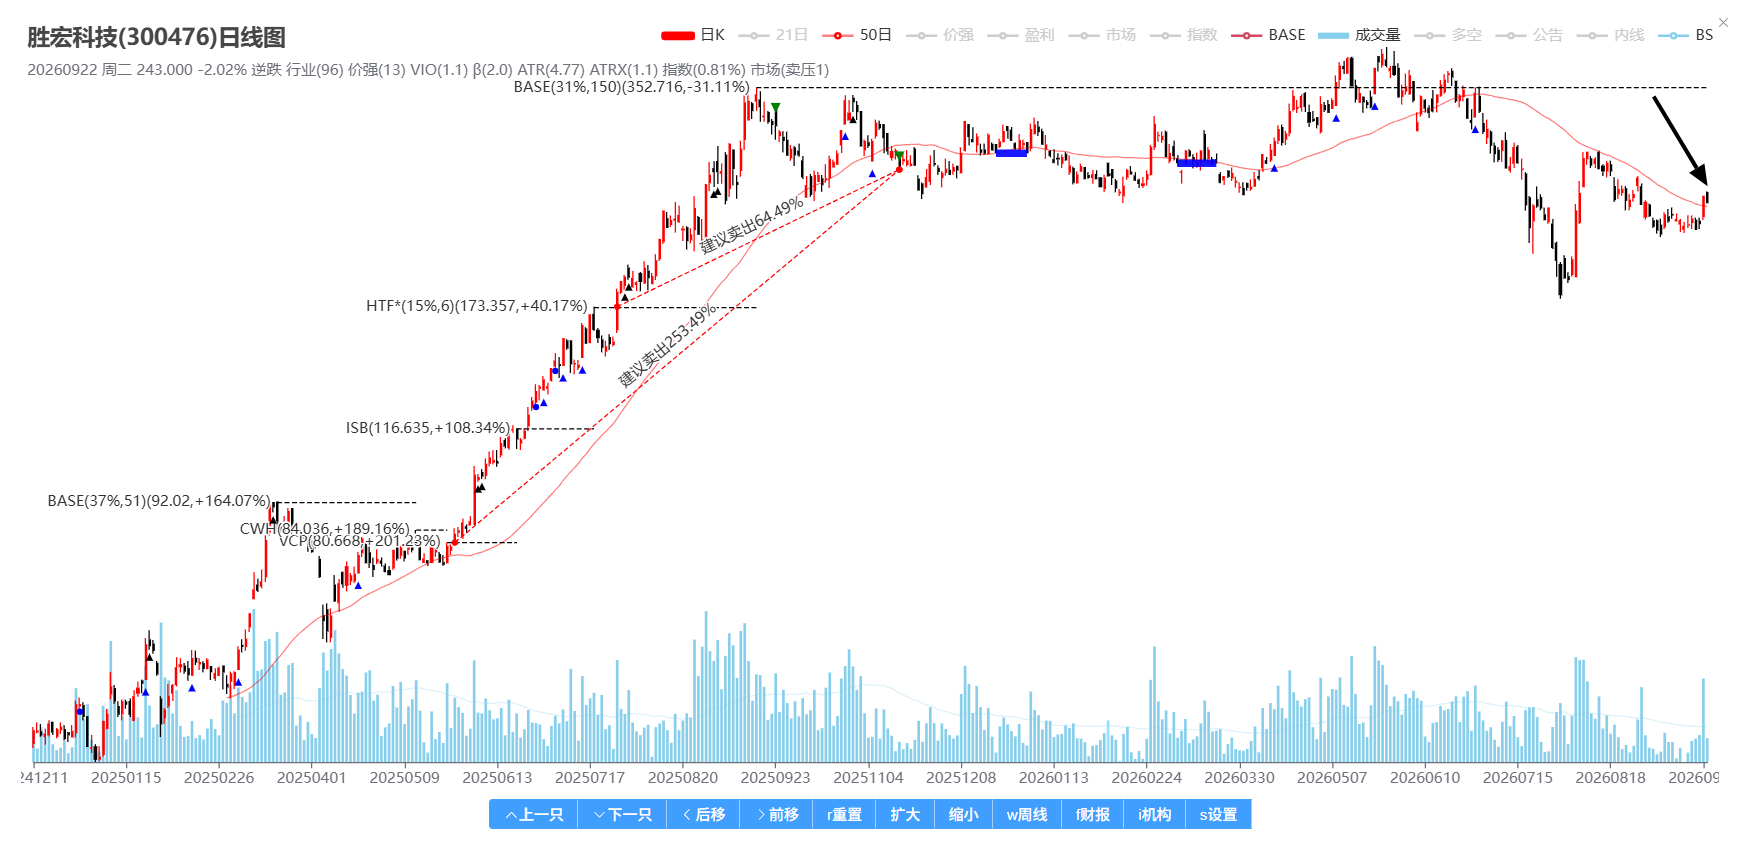Click the 建议卖出253.49% sell suggestion label

(667, 345)
